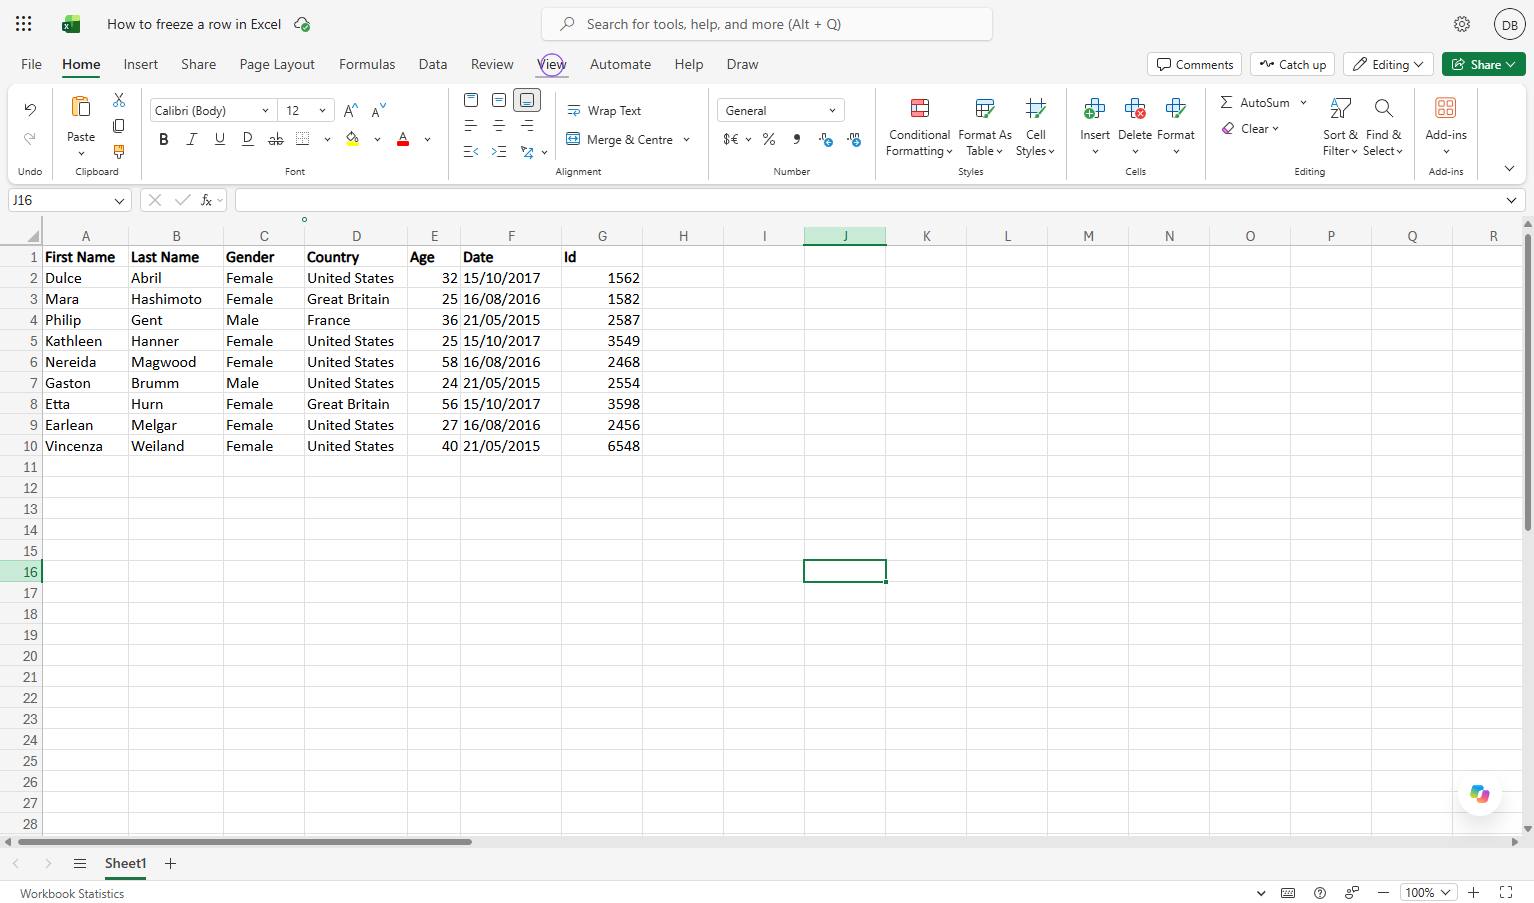
Task: Open the Add-ins gallery
Action: [1445, 127]
